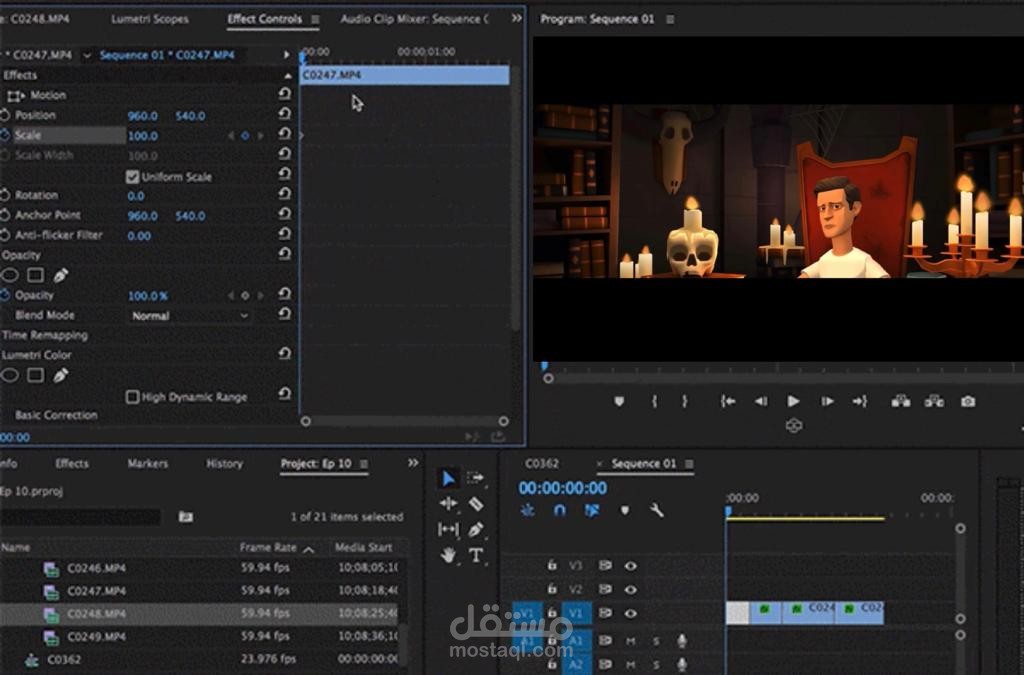Reset the Motion effect
This screenshot has width=1024, height=675.
[285, 94]
